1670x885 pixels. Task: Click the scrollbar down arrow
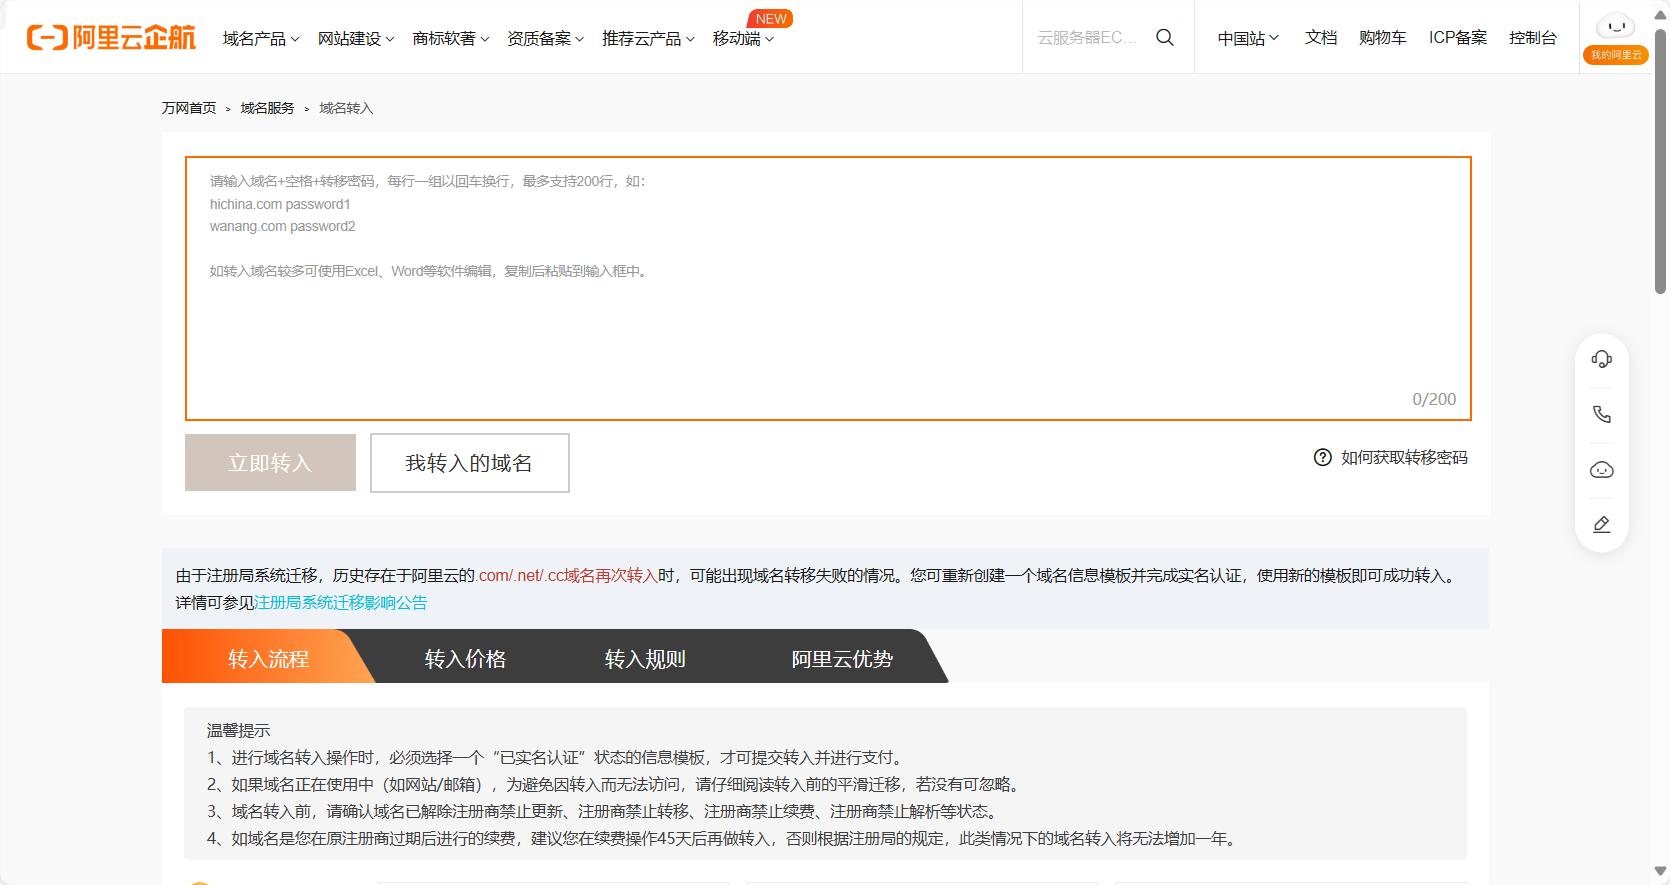point(1661,871)
